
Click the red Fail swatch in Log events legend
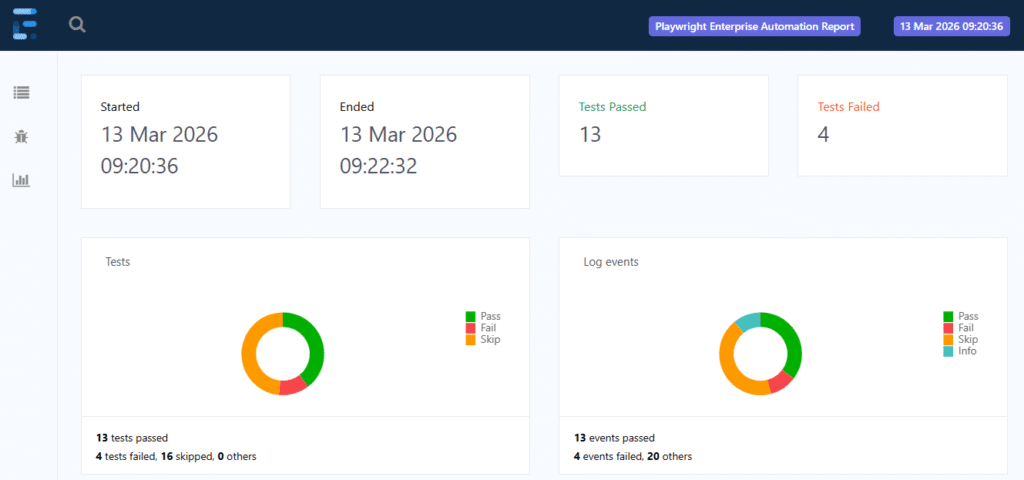(948, 328)
